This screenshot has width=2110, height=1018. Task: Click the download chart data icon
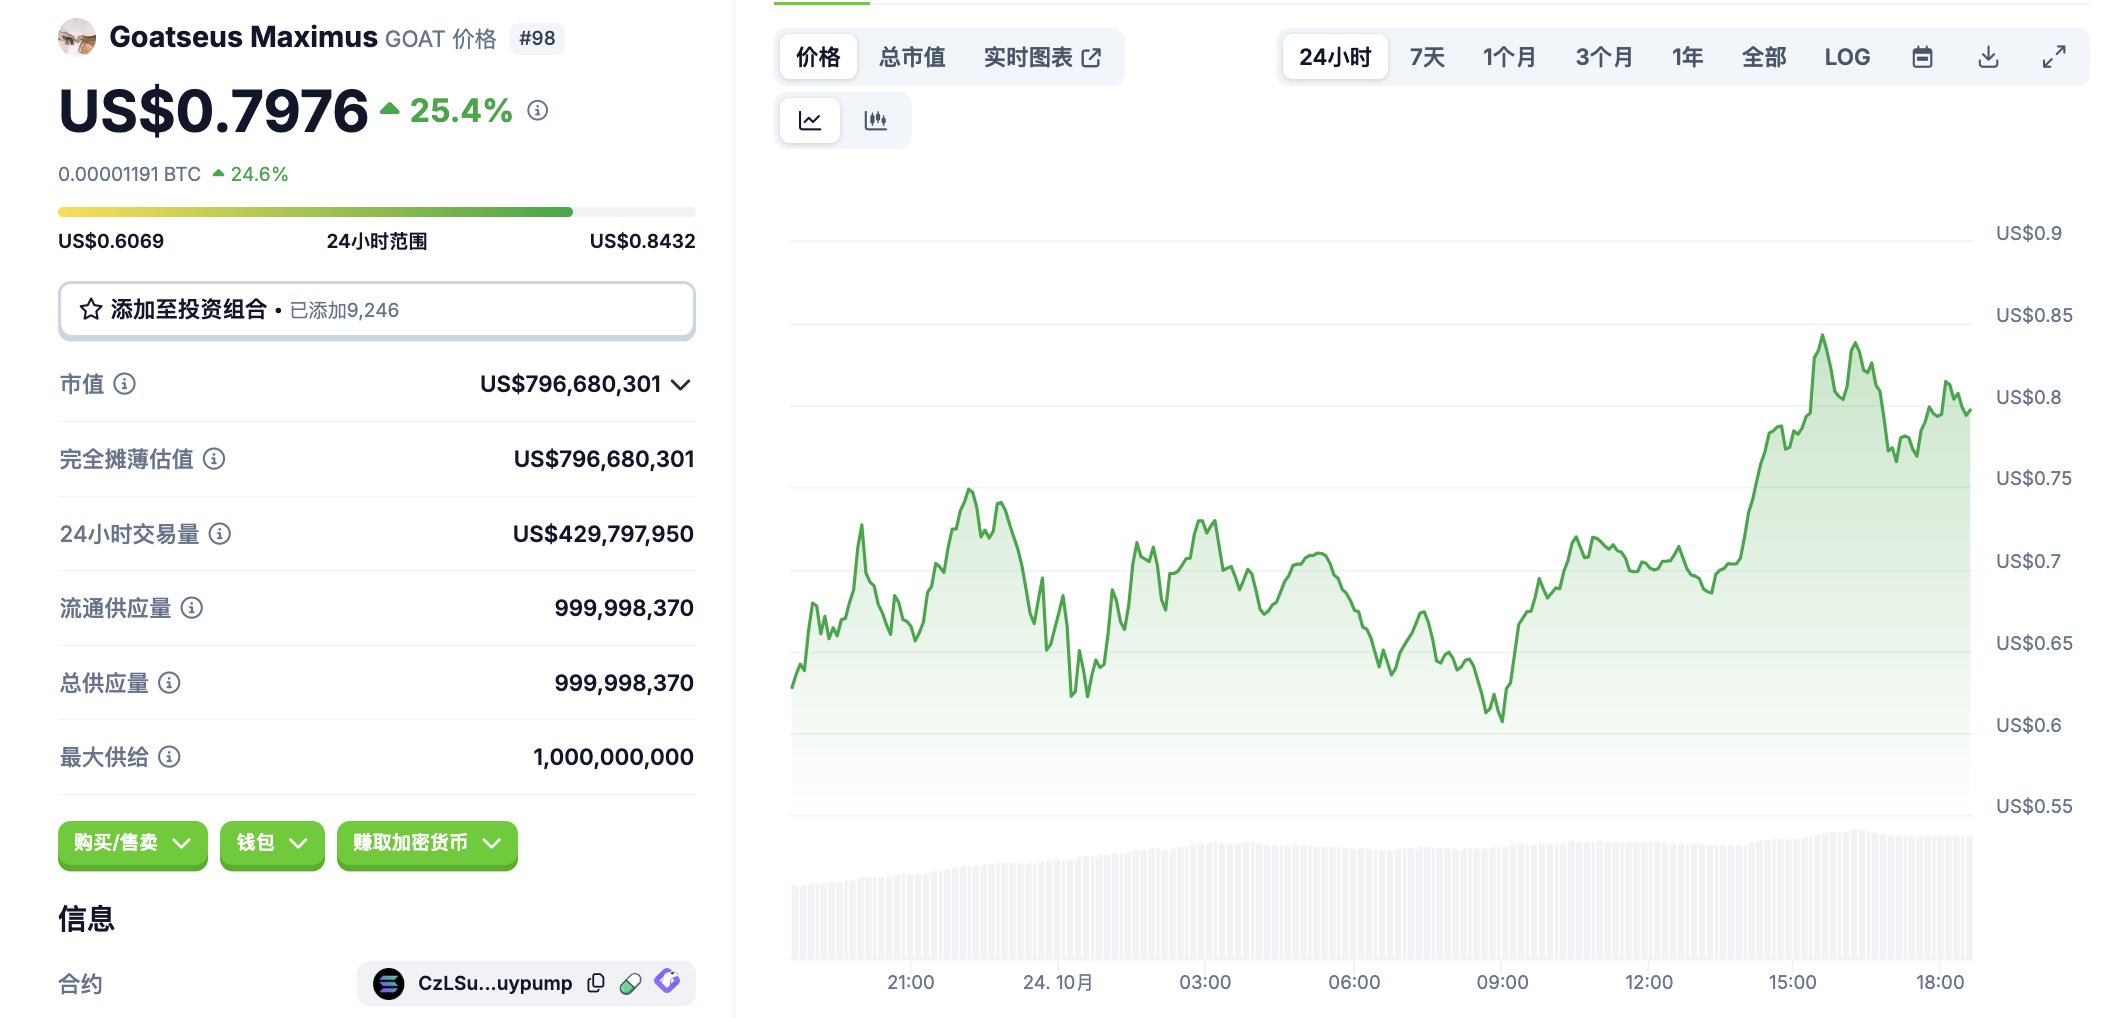coord(1988,57)
